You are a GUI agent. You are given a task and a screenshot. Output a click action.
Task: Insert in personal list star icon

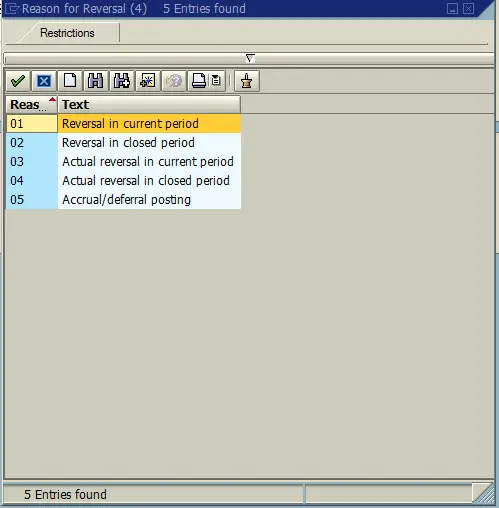148,81
